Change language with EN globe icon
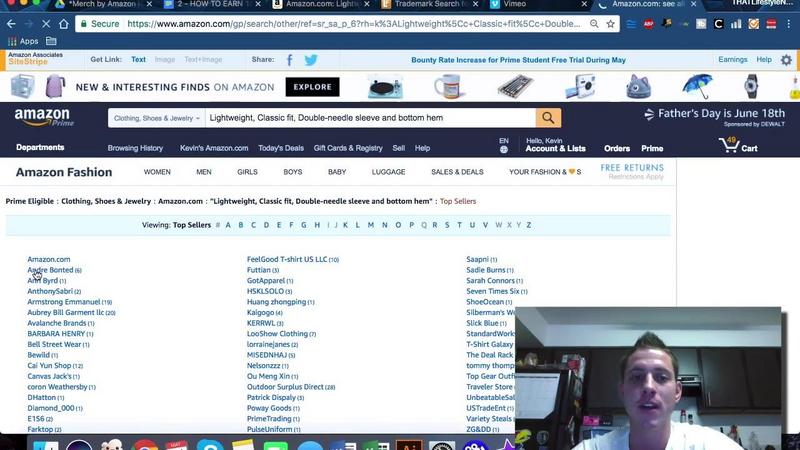Image resolution: width=800 pixels, height=450 pixels. [504, 145]
